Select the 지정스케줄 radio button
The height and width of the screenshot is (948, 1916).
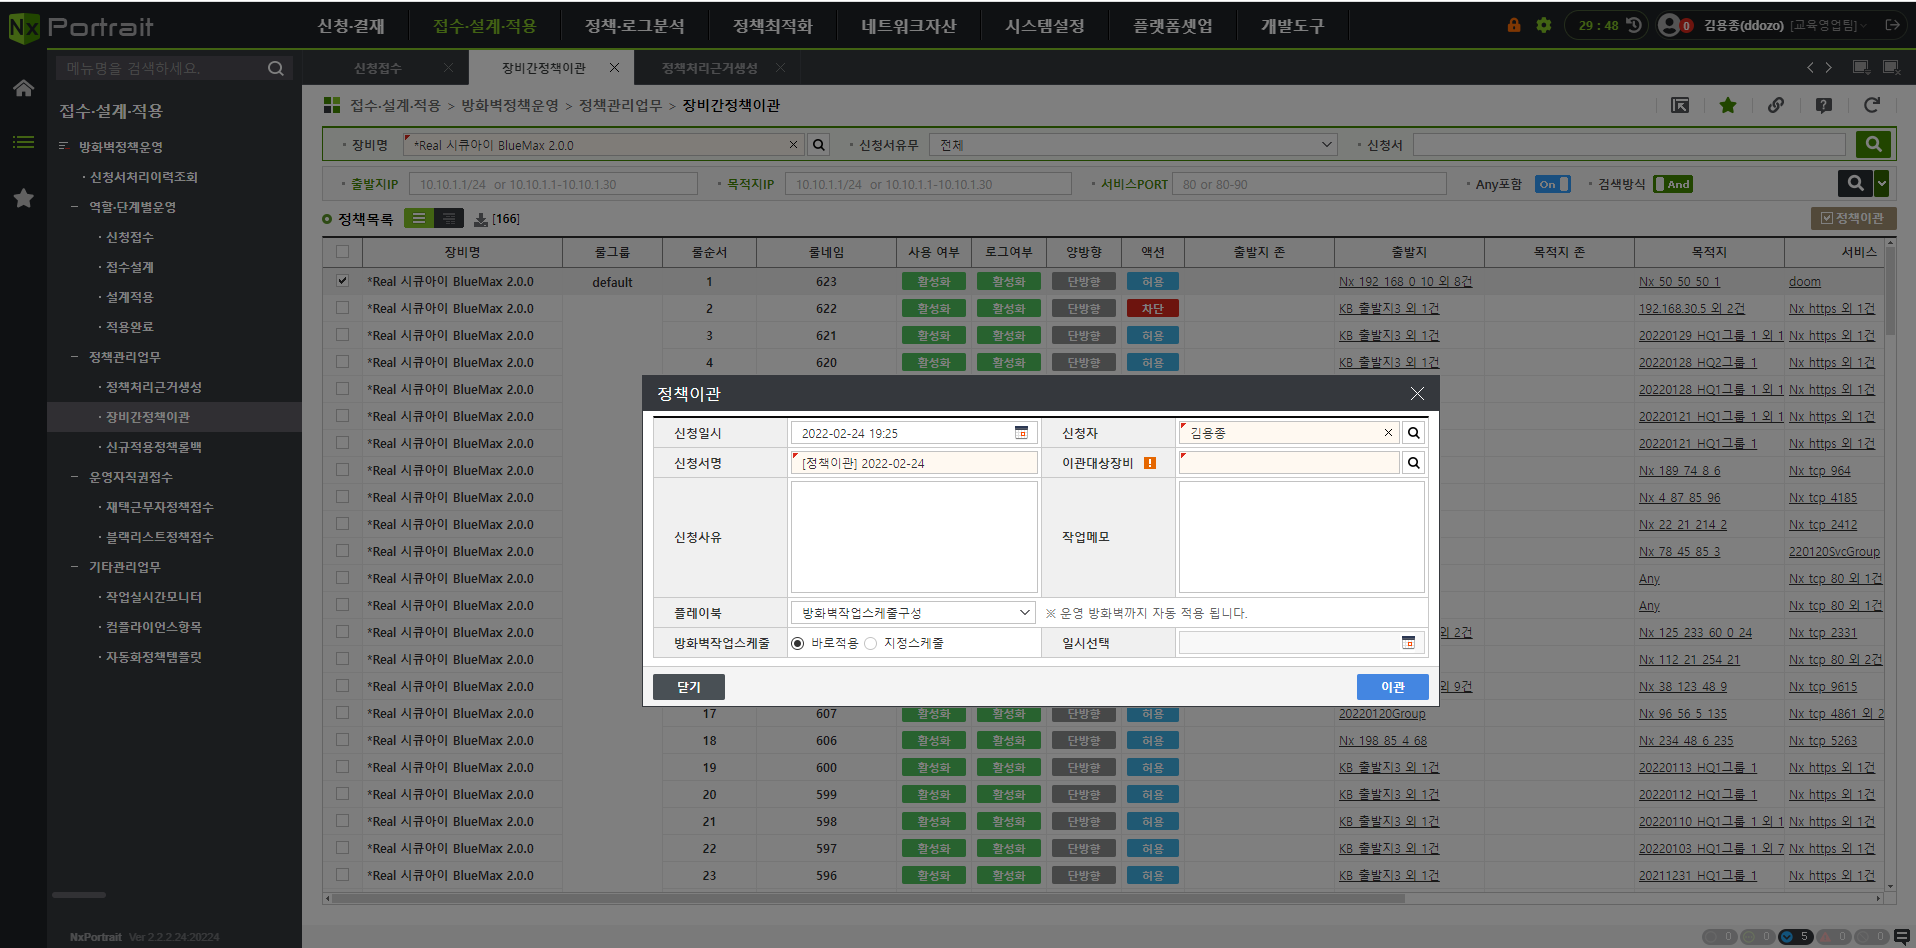(870, 643)
